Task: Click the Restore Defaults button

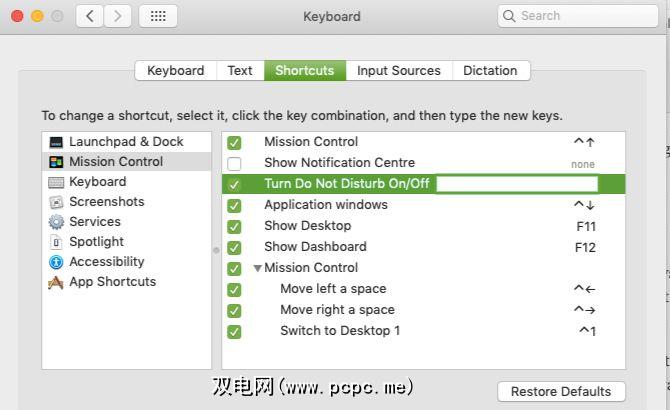Action: coord(561,391)
